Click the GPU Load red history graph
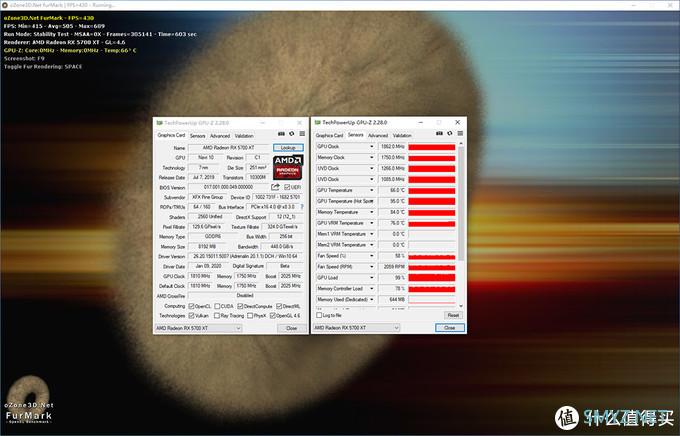This screenshot has width=680, height=436. (432, 278)
